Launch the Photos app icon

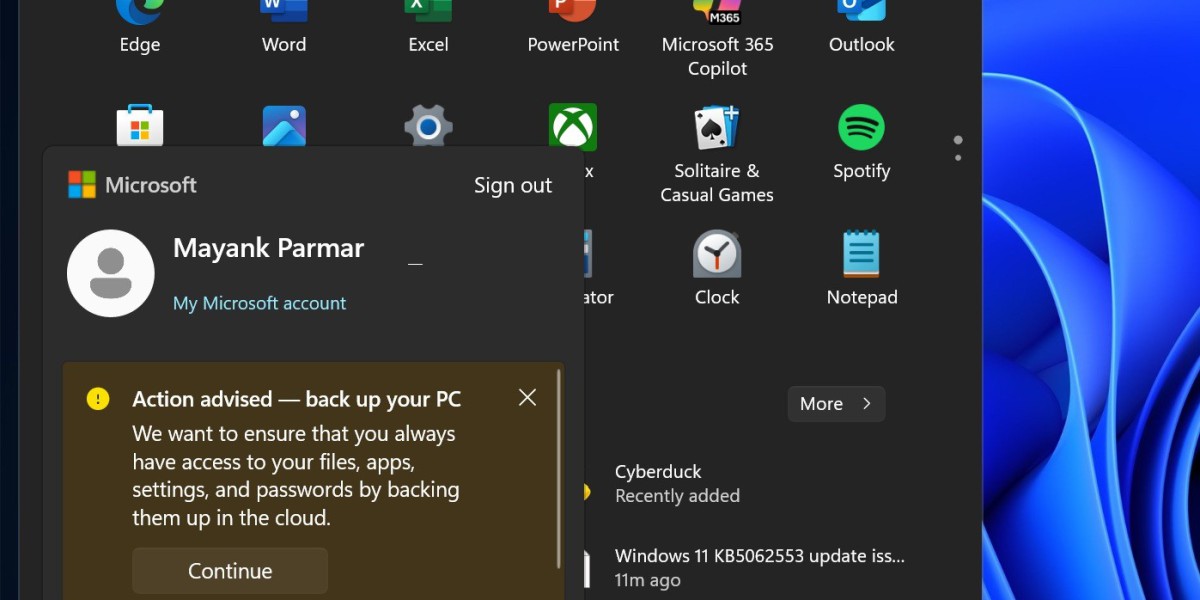(x=284, y=127)
